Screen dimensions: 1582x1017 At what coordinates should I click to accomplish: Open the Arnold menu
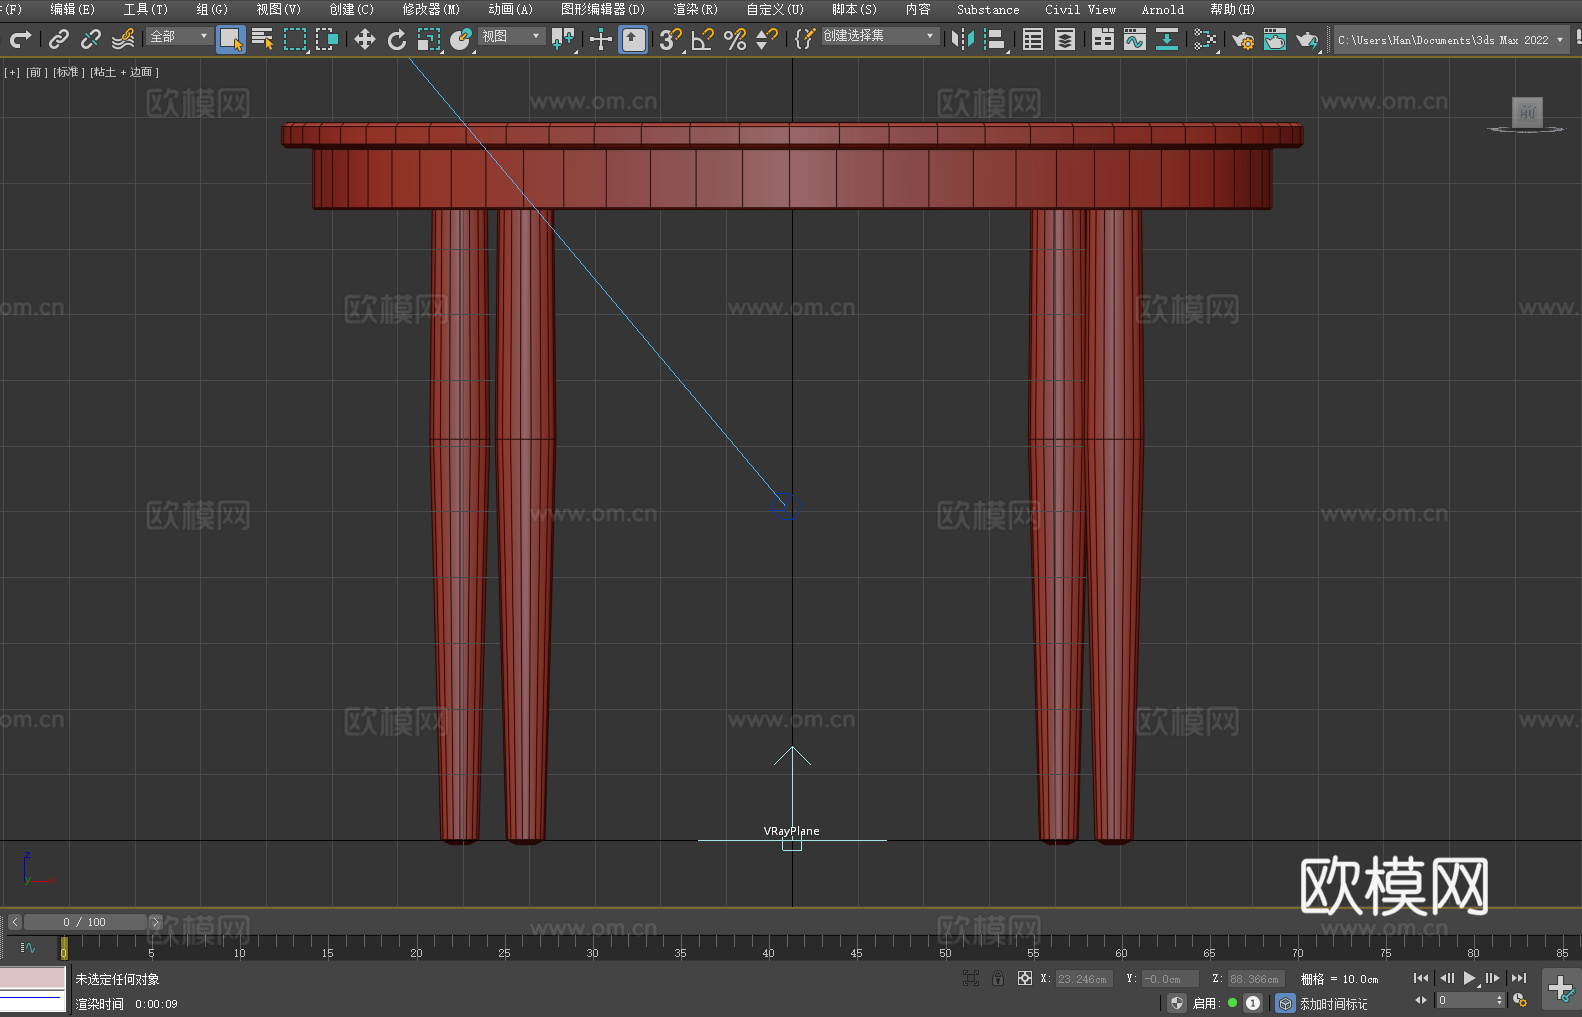point(1162,9)
